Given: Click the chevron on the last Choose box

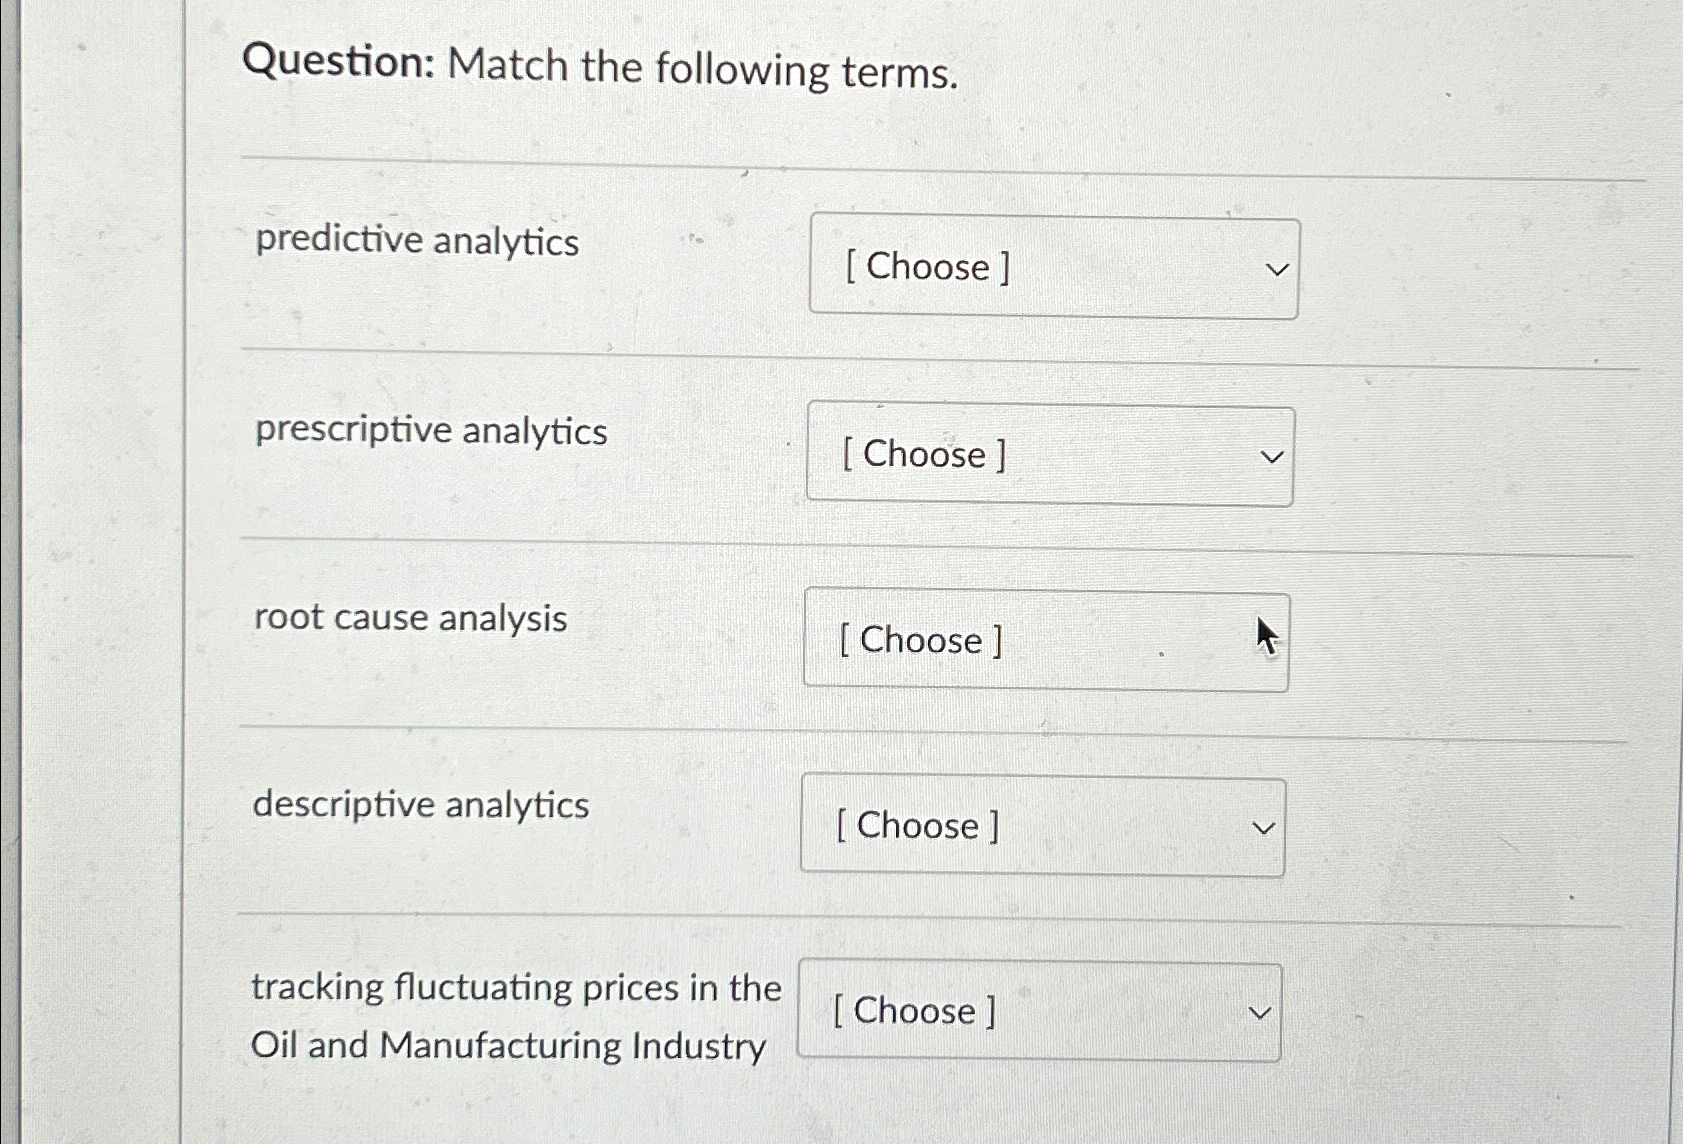Looking at the screenshot, I should coord(1260,1012).
